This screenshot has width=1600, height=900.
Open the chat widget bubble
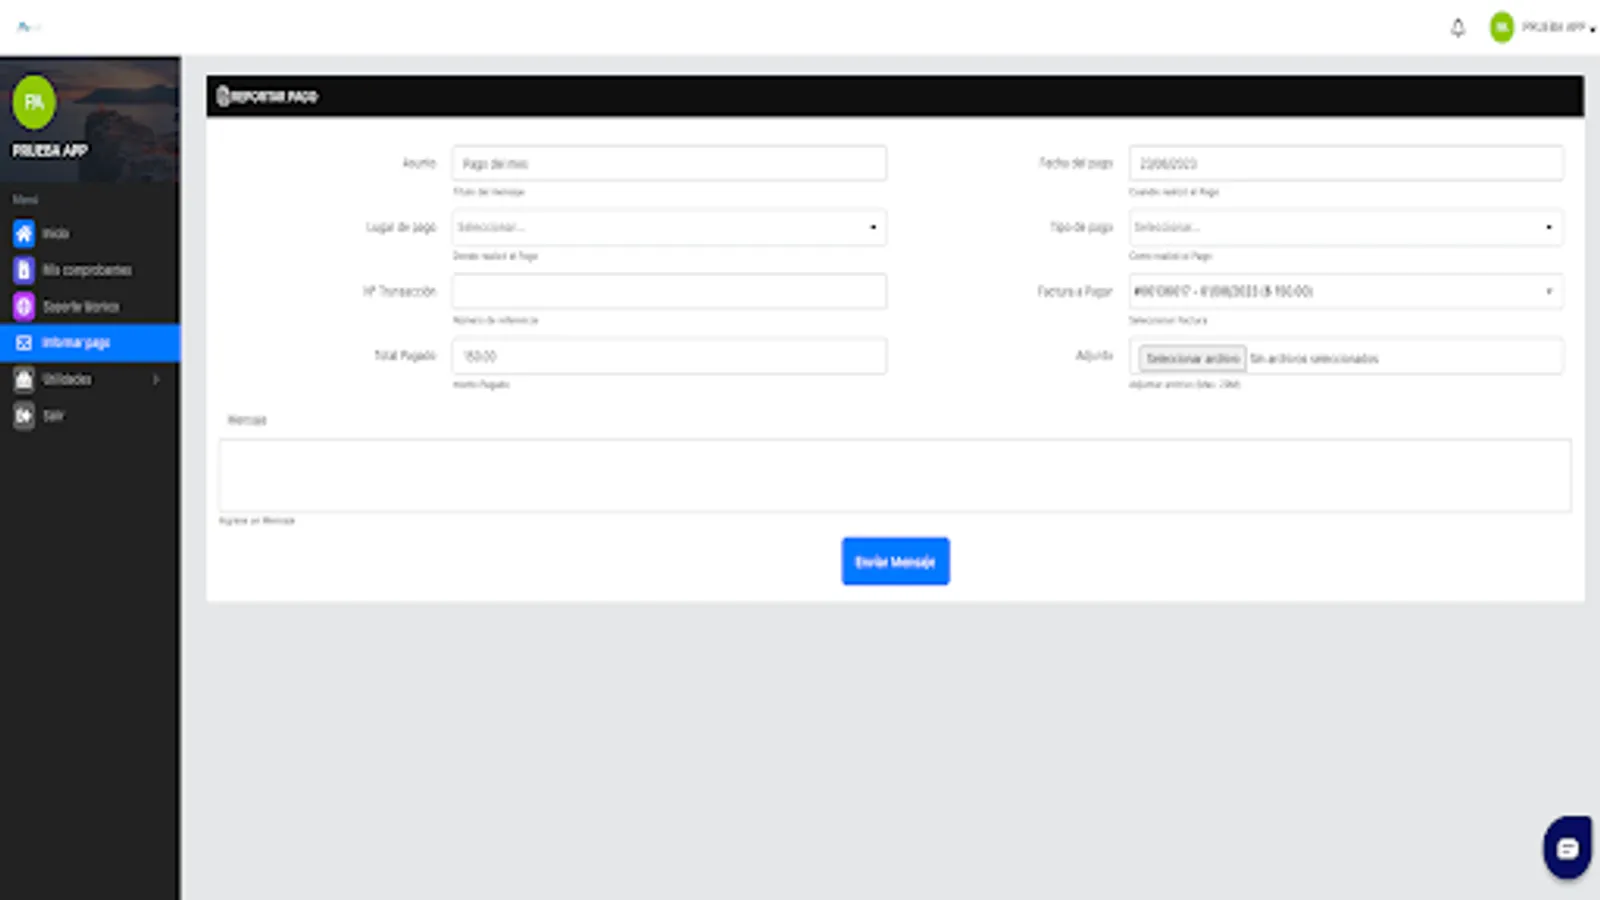click(x=1567, y=848)
